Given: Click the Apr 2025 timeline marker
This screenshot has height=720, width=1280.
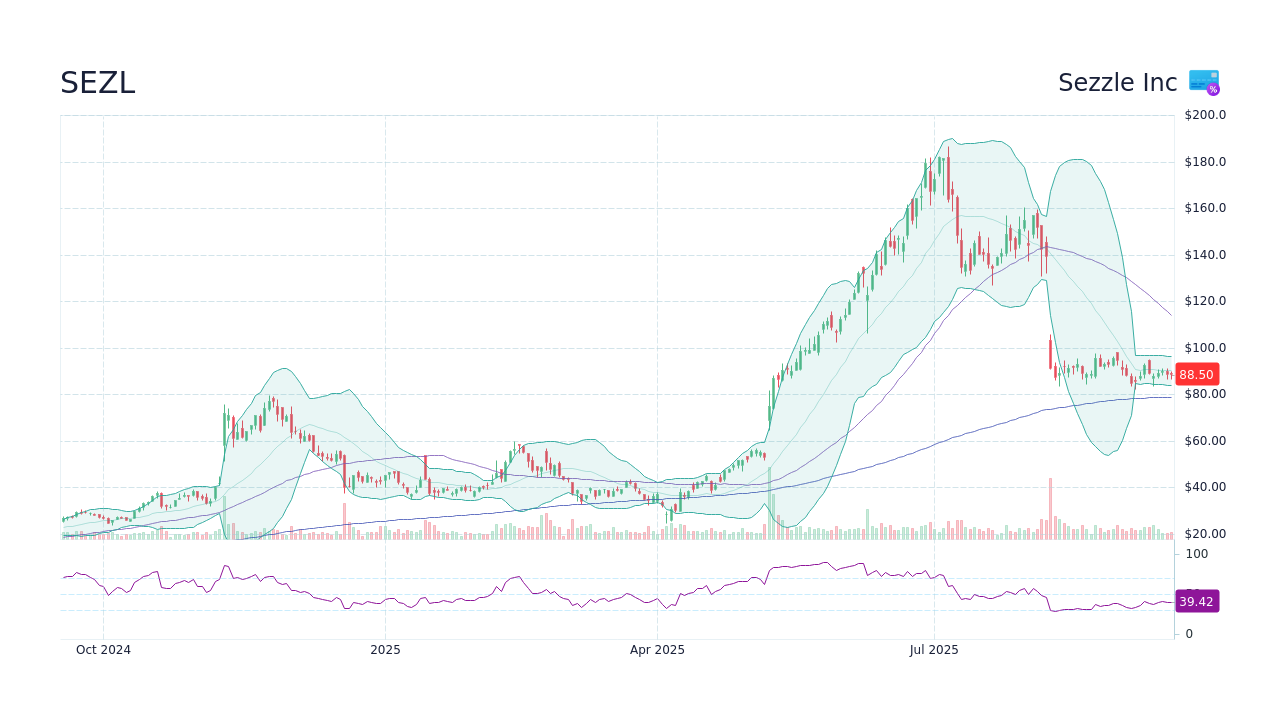Looking at the screenshot, I should click(x=658, y=650).
